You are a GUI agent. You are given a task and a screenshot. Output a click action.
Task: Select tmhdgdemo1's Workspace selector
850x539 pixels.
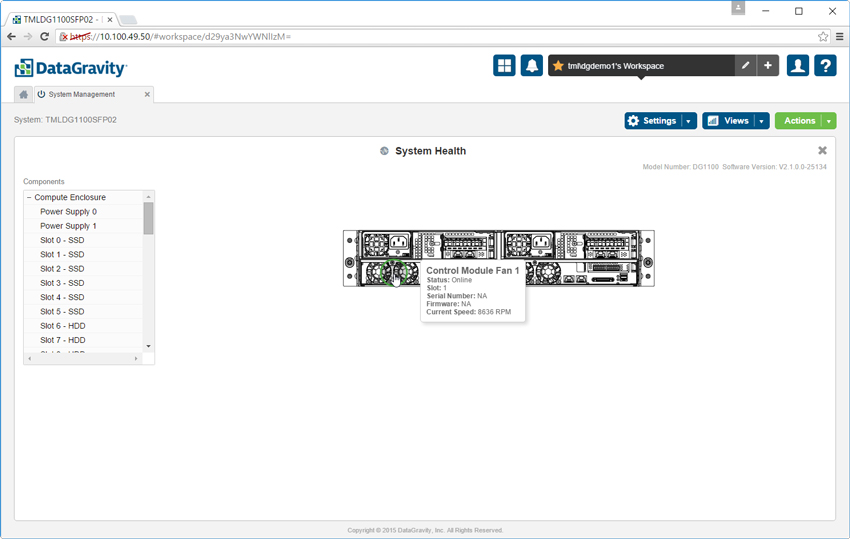tap(641, 66)
